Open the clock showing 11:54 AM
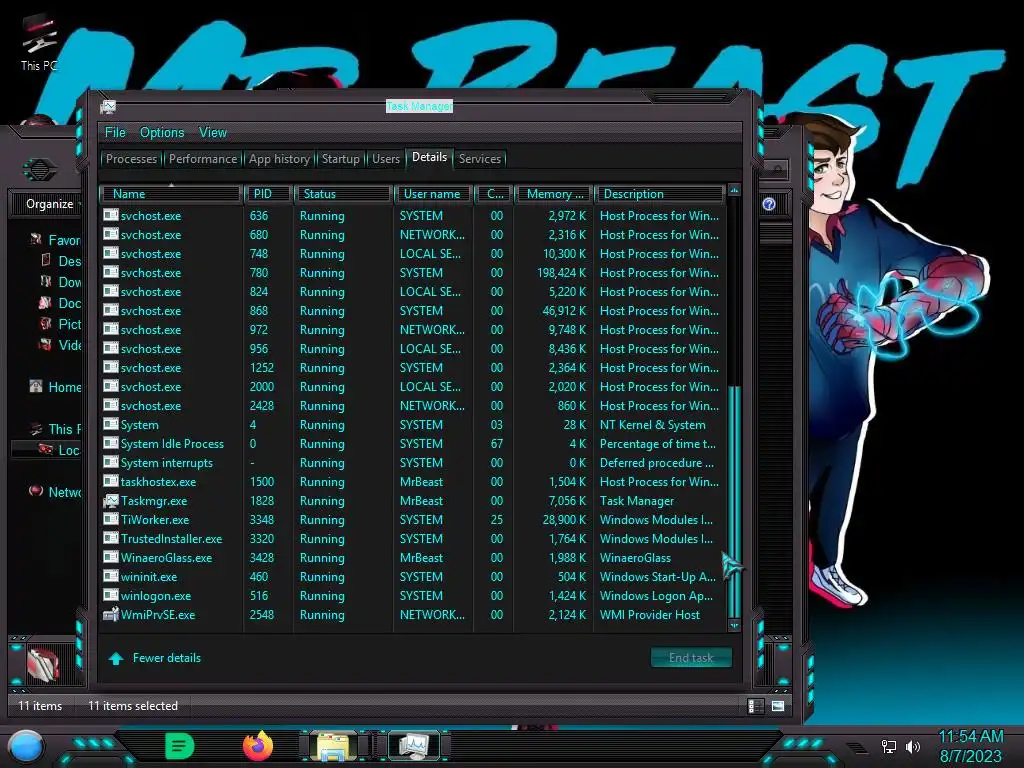 click(x=971, y=737)
